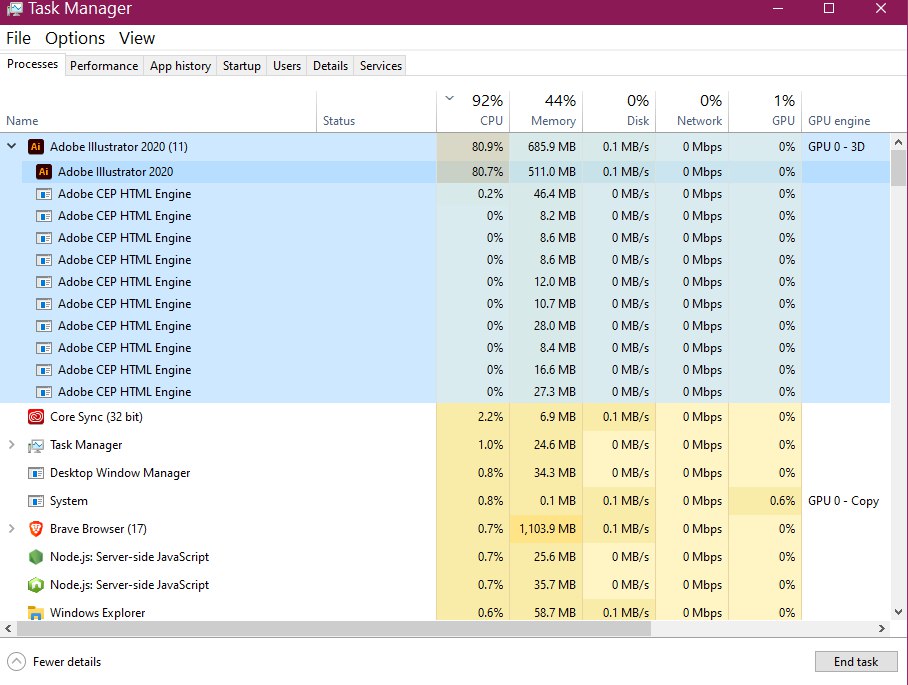Switch to the Performance tab
This screenshot has height=685, width=908.
coord(104,65)
